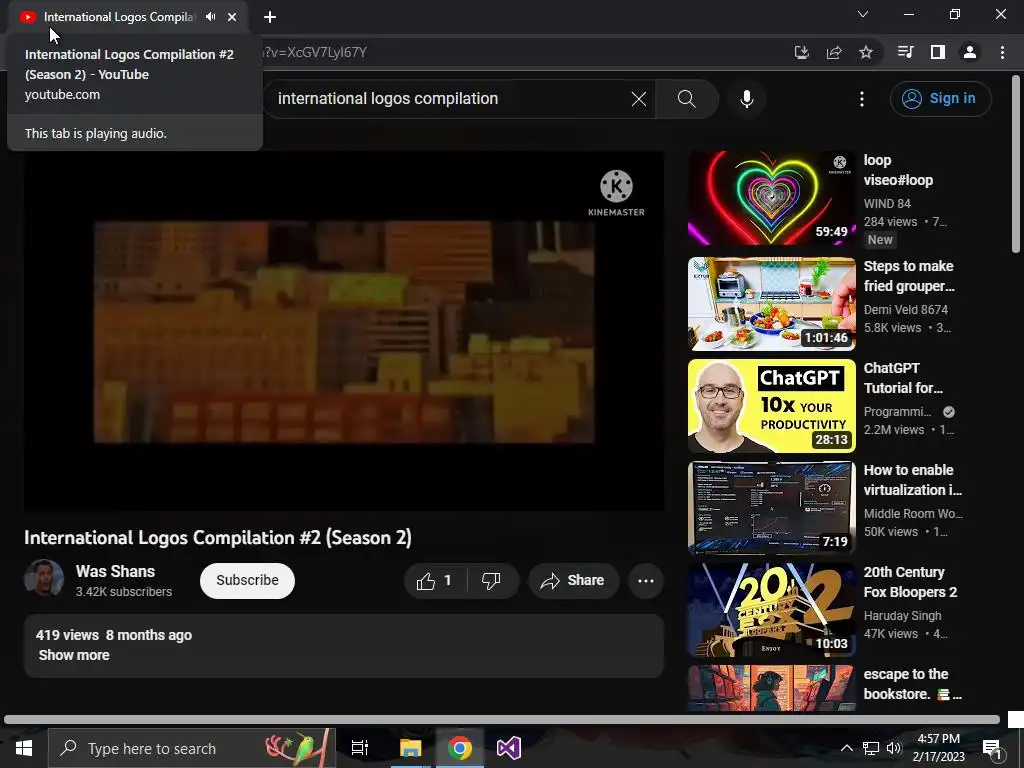This screenshot has height=768, width=1024.
Task: Open the Chrome three-dot menu
Action: (1002, 52)
